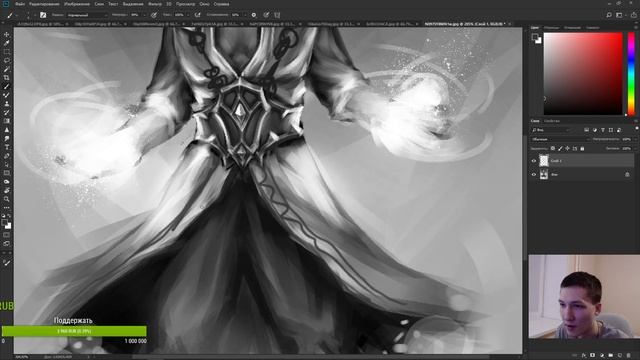Select the Слой 1 layer name
640x360 pixels.
(x=556, y=161)
